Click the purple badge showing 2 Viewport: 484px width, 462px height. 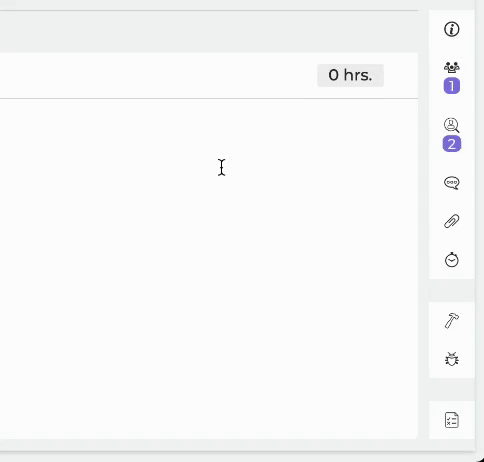click(452, 144)
